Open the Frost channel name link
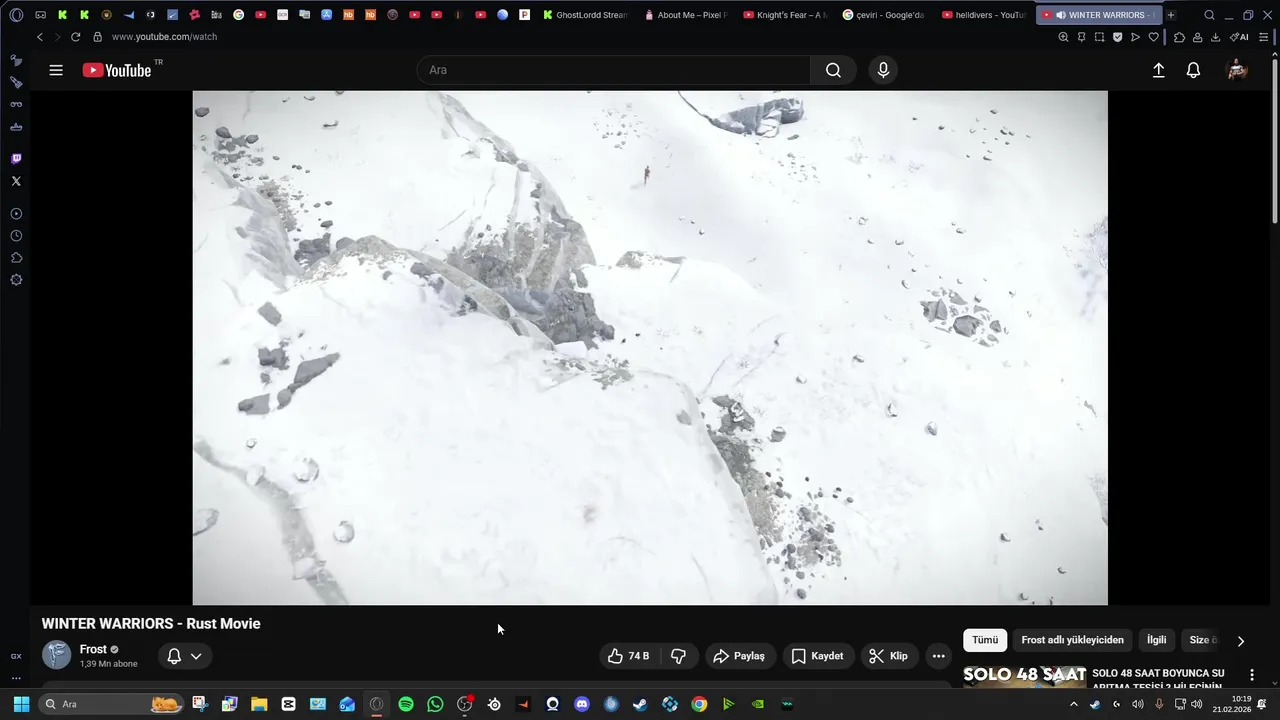This screenshot has height=720, width=1280. click(93, 649)
